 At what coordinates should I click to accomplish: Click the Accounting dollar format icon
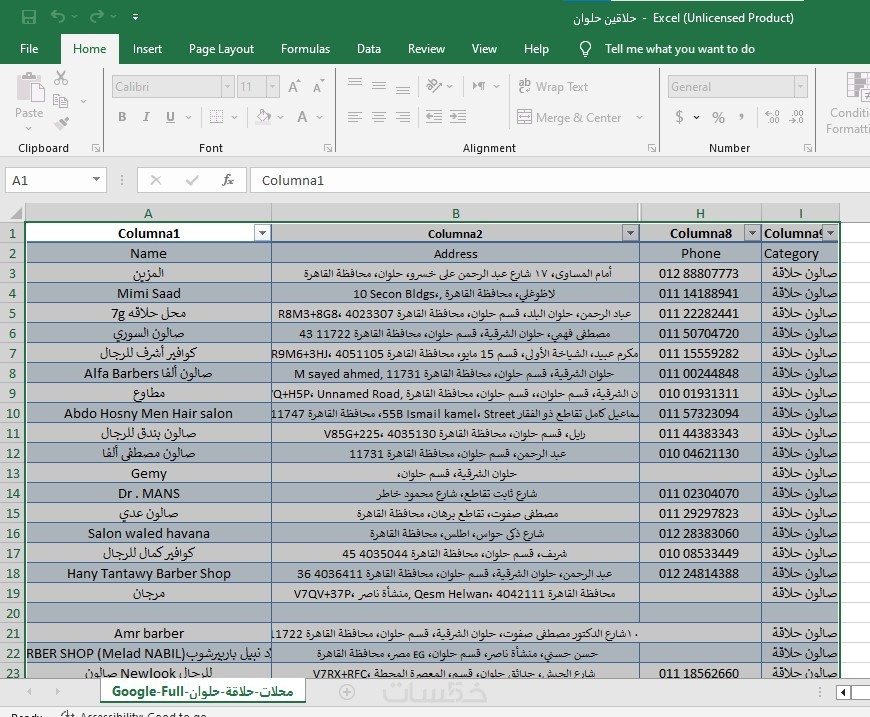pos(679,117)
